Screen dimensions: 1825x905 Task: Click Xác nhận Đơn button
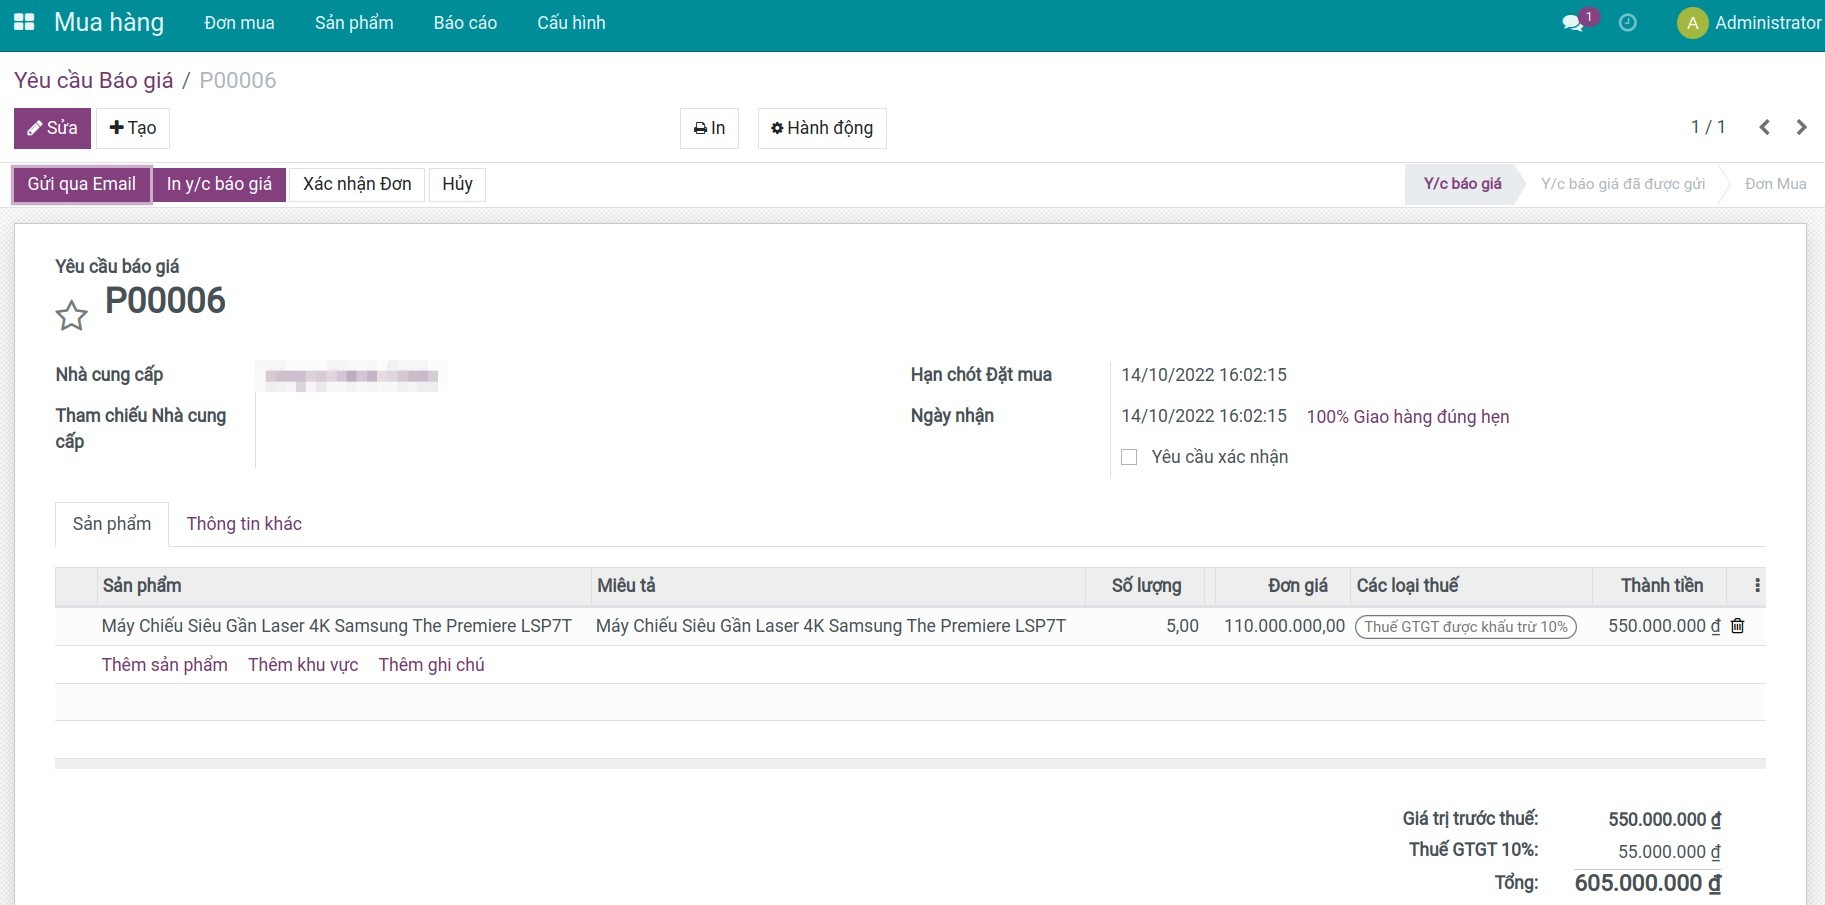357,184
